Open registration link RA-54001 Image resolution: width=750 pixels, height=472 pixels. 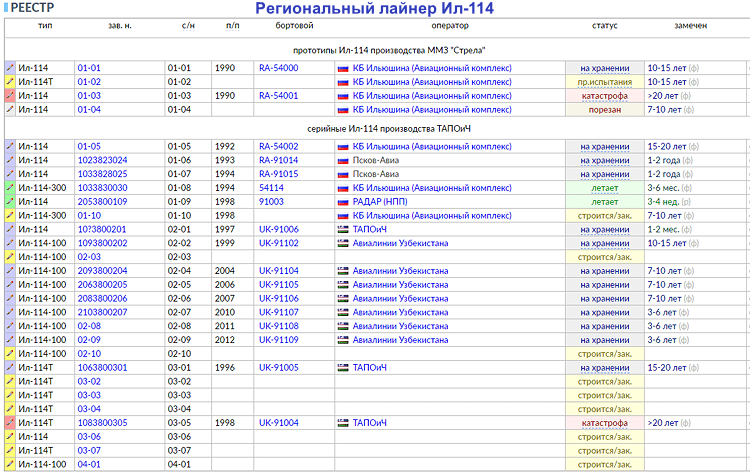click(x=278, y=96)
